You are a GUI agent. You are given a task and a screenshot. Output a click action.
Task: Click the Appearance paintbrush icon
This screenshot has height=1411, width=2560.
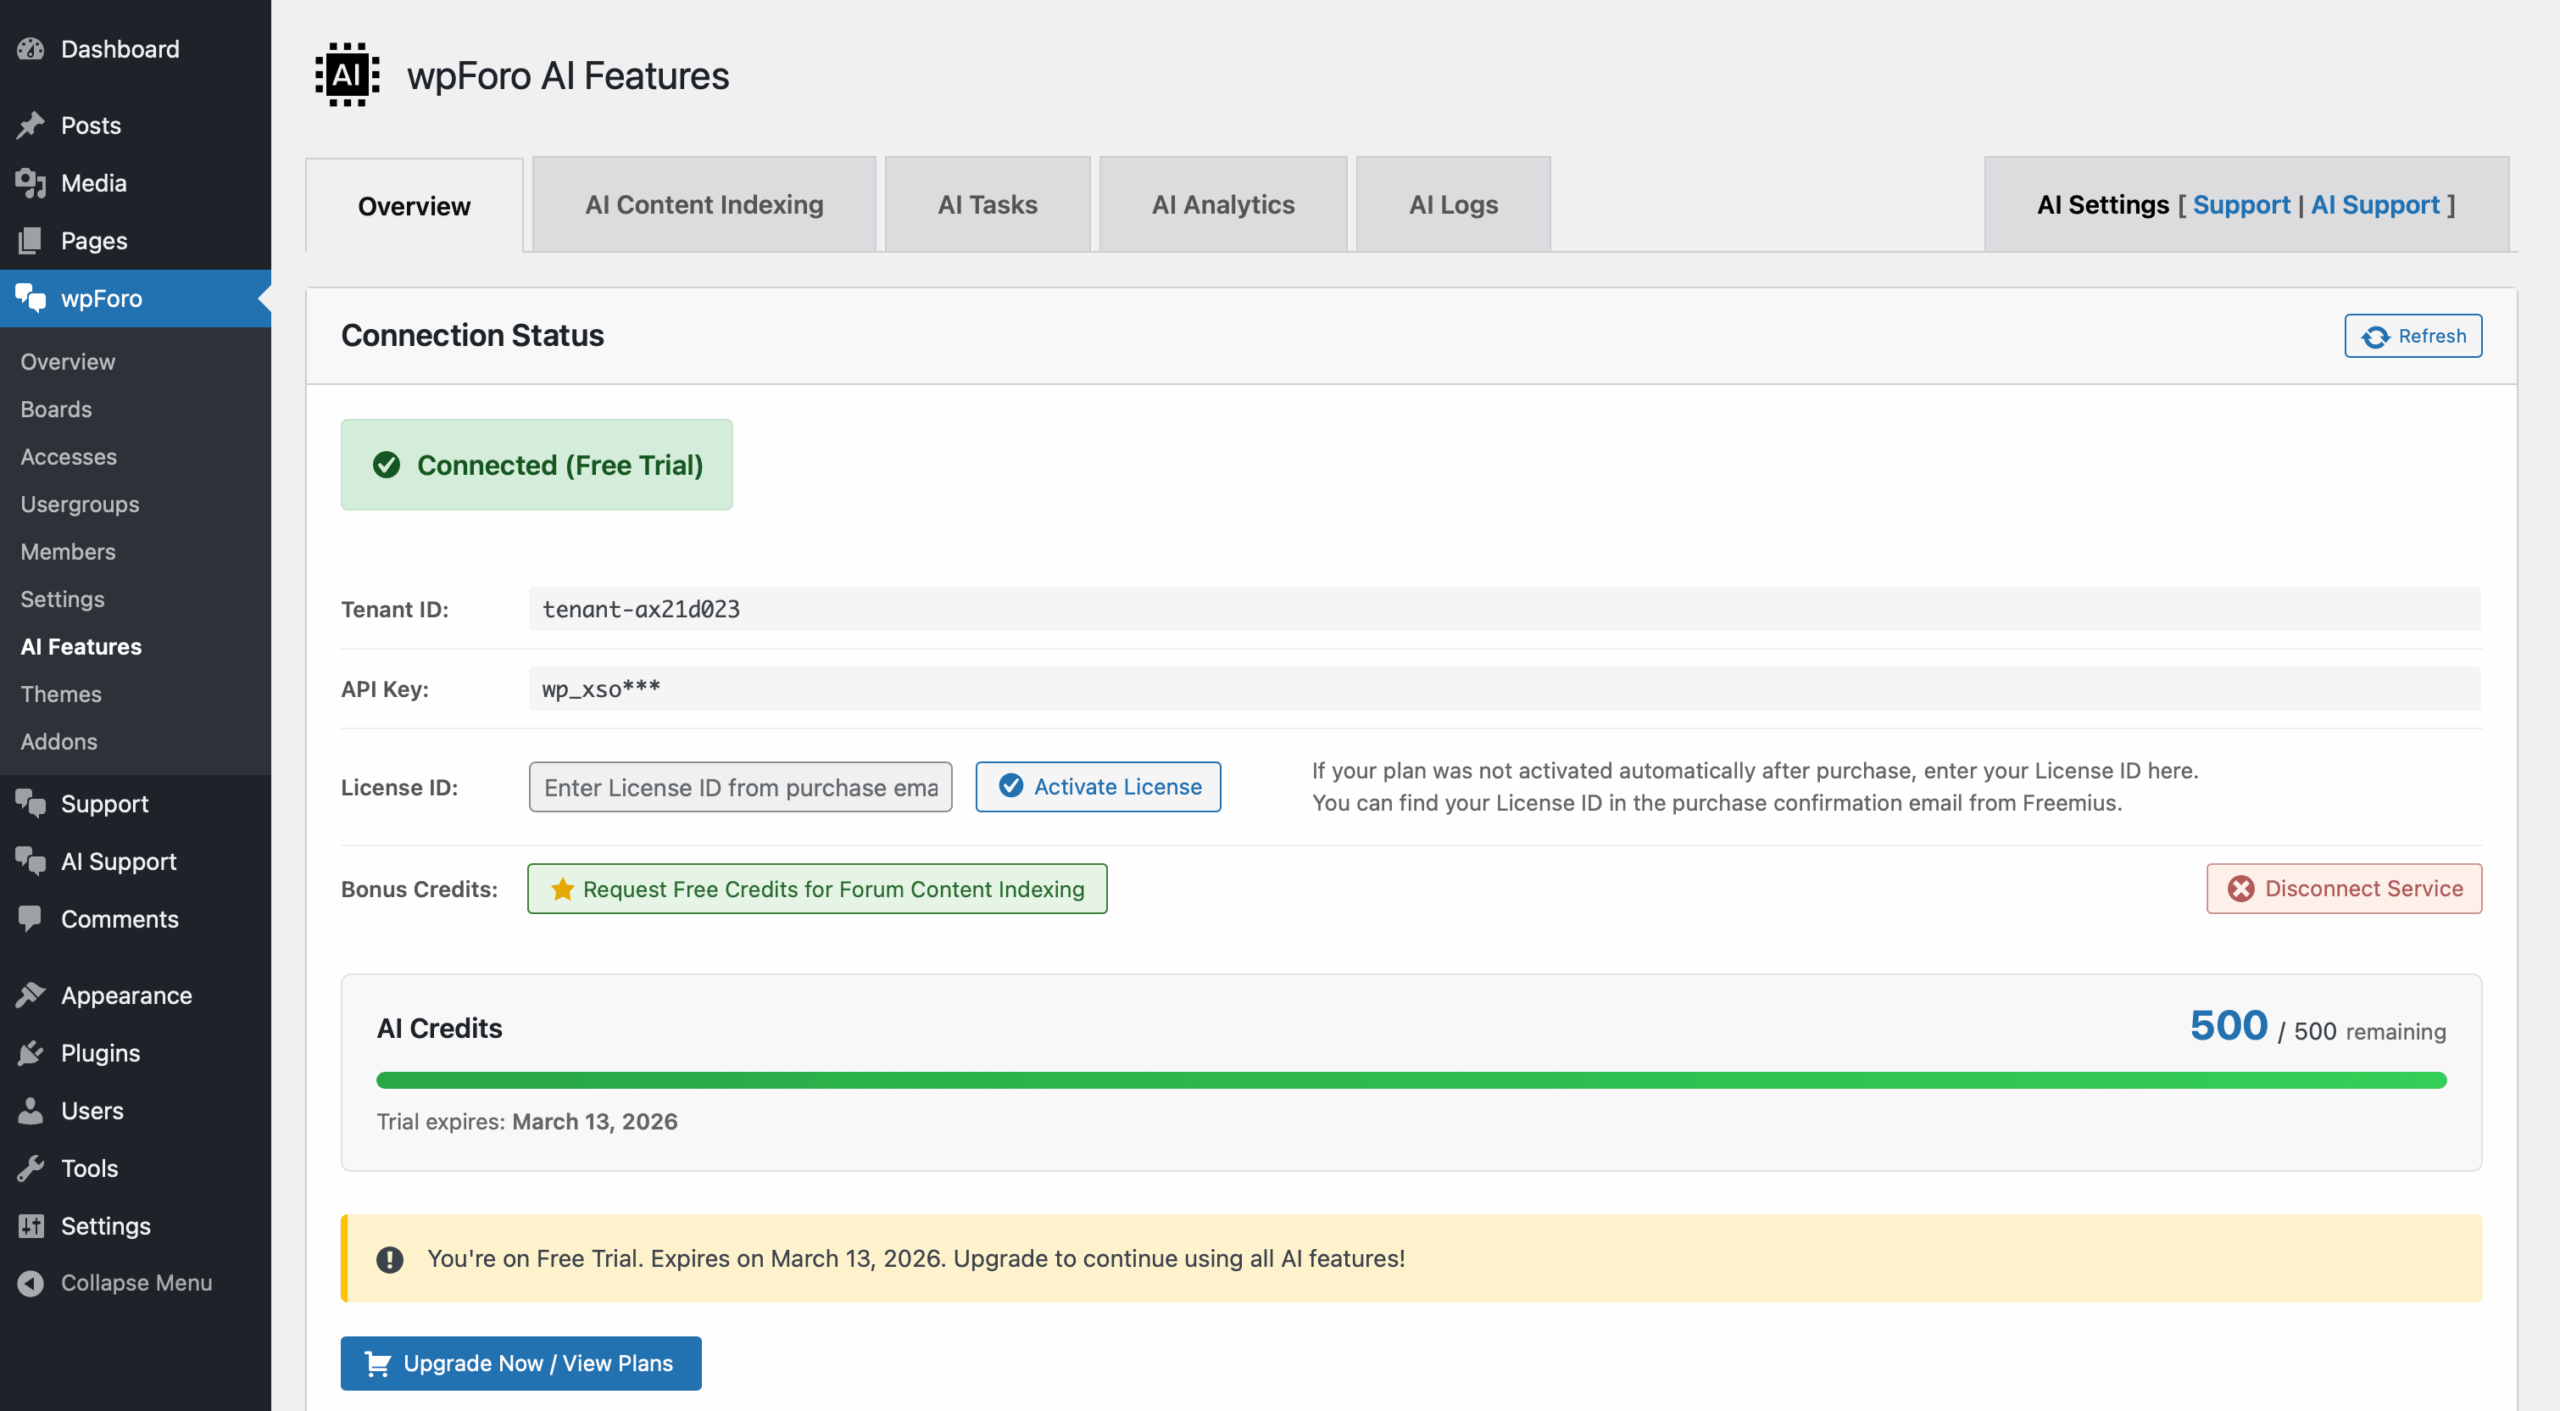[31, 995]
